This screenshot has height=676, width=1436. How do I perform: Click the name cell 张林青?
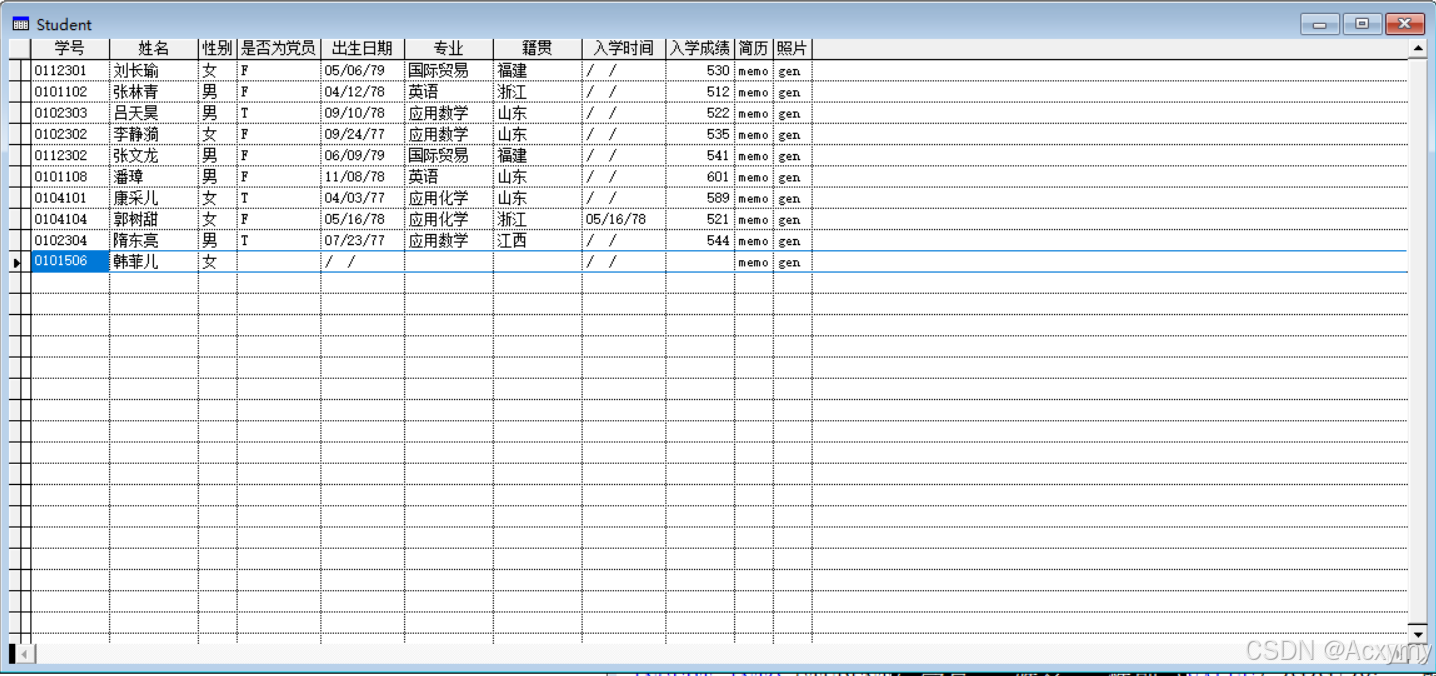(x=154, y=91)
